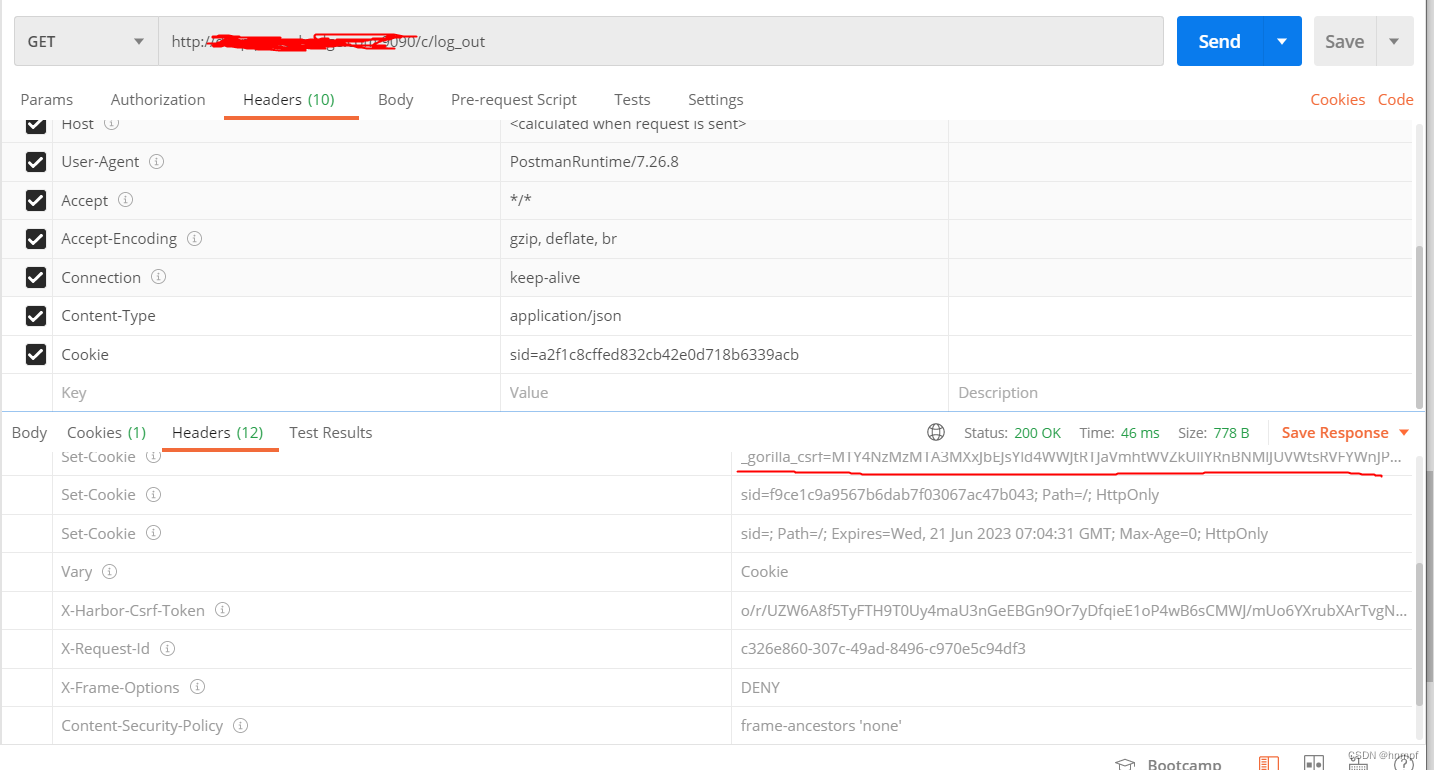The height and width of the screenshot is (770, 1434).
Task: Expand the Save button dropdown arrow
Action: tap(1395, 41)
